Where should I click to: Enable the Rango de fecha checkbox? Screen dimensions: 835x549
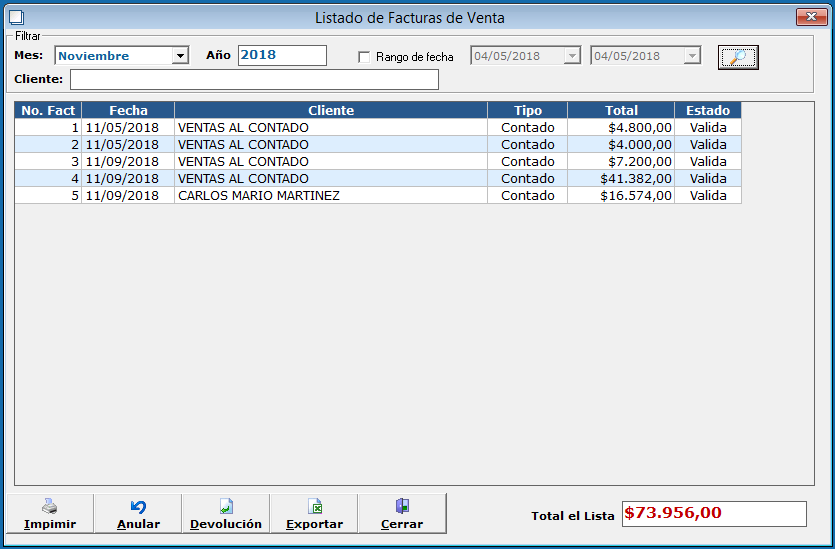click(364, 57)
